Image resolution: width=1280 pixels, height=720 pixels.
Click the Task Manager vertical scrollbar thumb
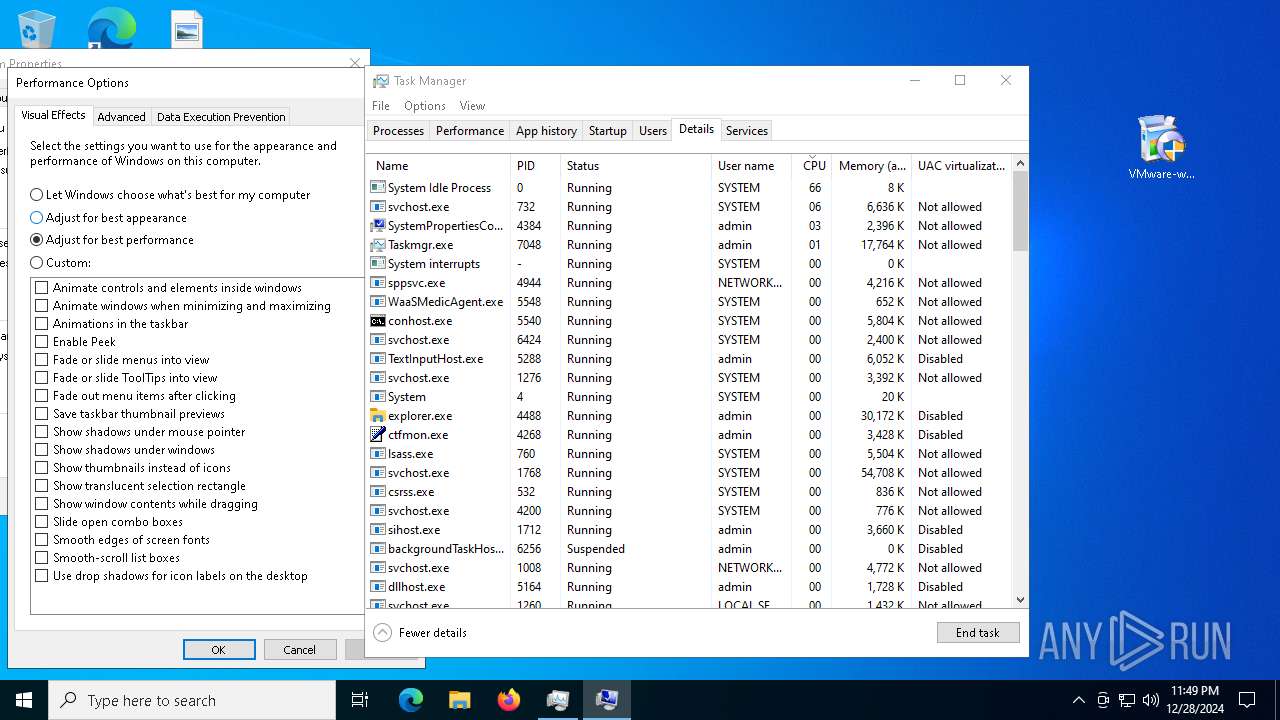pyautogui.click(x=1020, y=211)
